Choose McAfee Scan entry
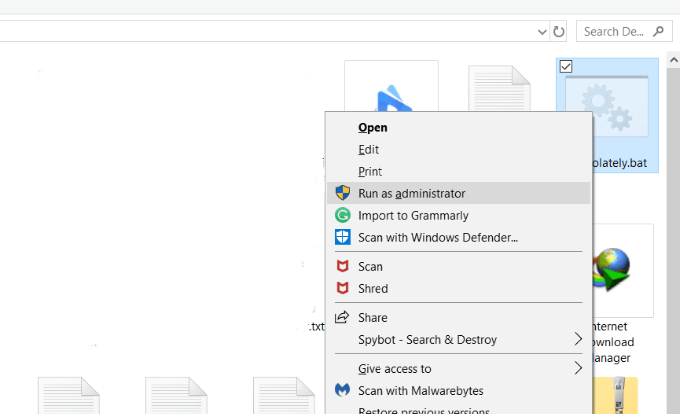The width and height of the screenshot is (680, 414). click(x=459, y=267)
